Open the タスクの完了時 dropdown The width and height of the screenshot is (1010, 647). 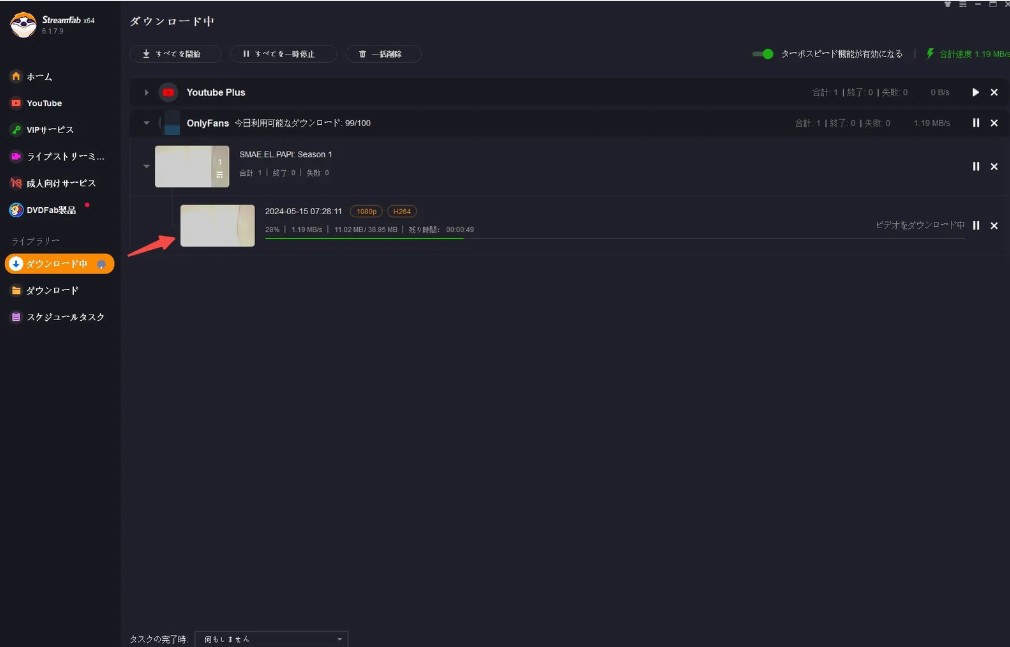pyautogui.click(x=271, y=639)
